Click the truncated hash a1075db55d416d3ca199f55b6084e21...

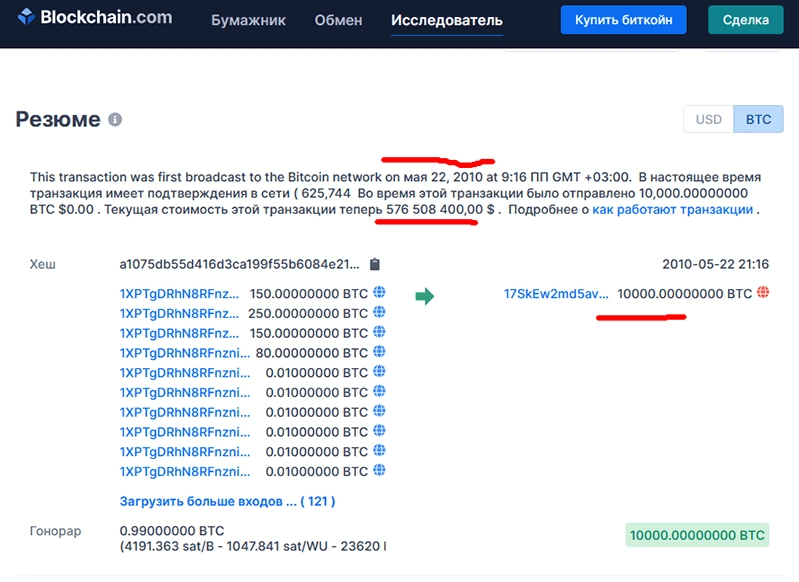point(239,264)
